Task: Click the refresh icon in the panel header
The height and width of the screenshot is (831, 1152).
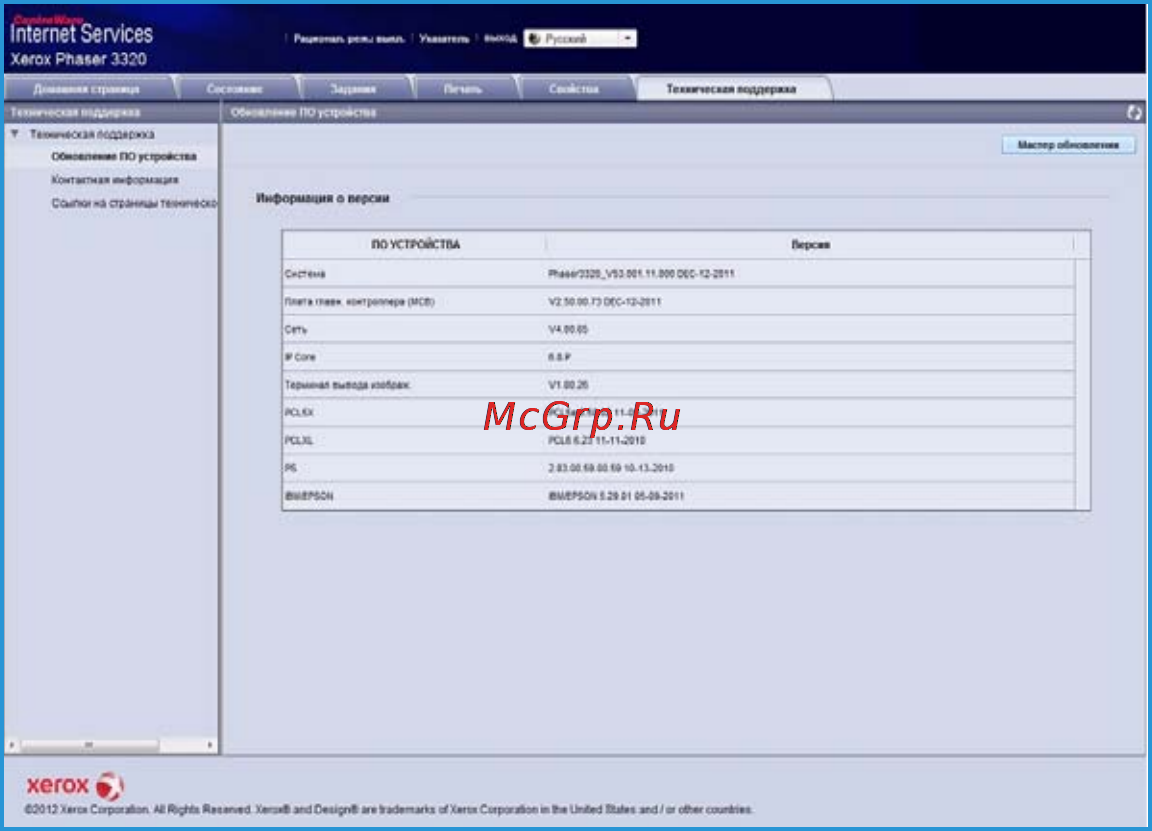Action: [x=1134, y=112]
